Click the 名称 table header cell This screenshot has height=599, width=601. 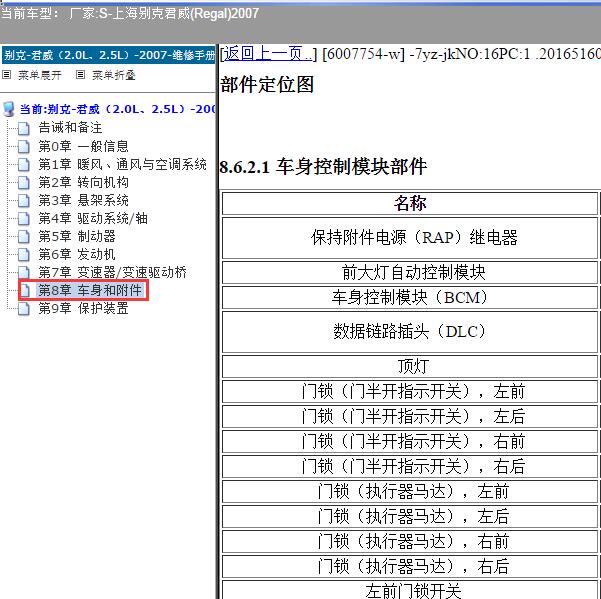(x=410, y=203)
